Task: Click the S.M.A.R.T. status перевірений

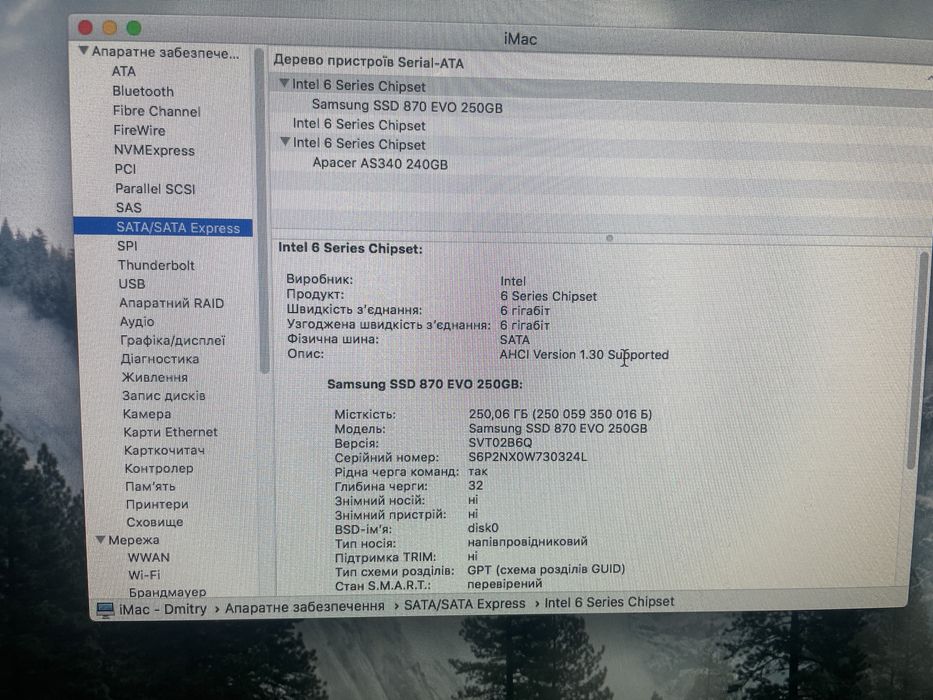Action: click(504, 584)
